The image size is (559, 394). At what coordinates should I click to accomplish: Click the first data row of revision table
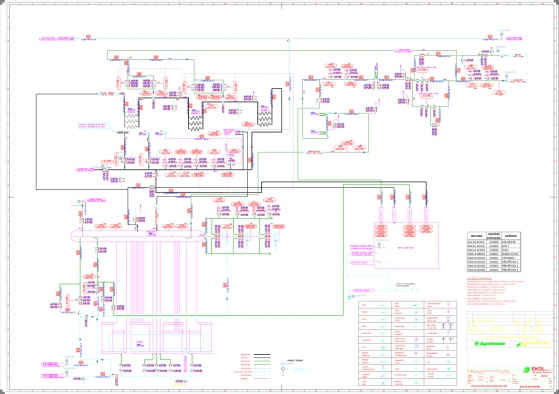pos(494,242)
